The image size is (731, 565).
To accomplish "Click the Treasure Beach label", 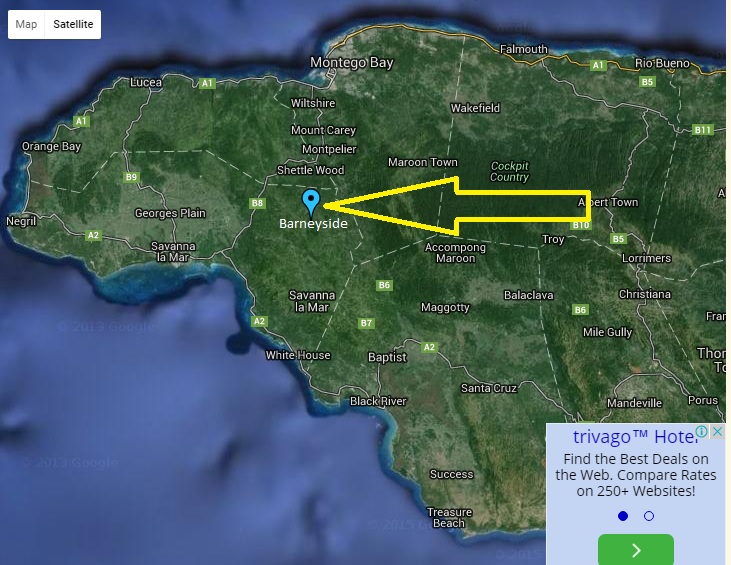I will 449,517.
